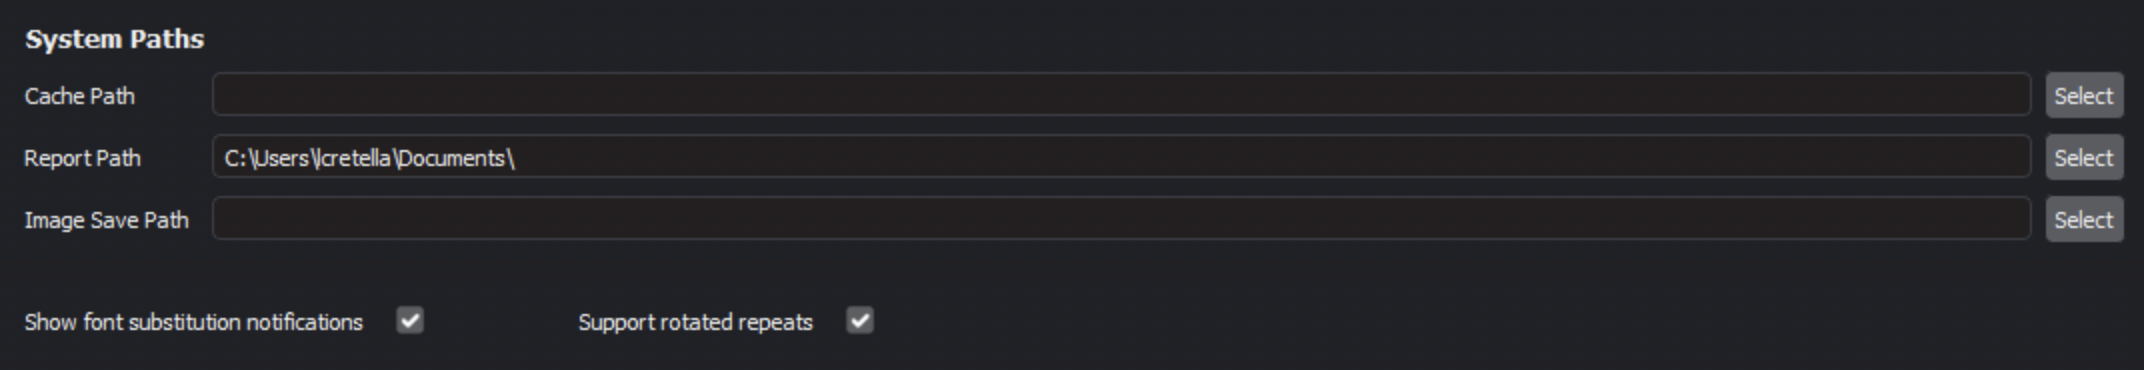Click the Cache Path label
The image size is (2144, 370).
pyautogui.click(x=80, y=96)
